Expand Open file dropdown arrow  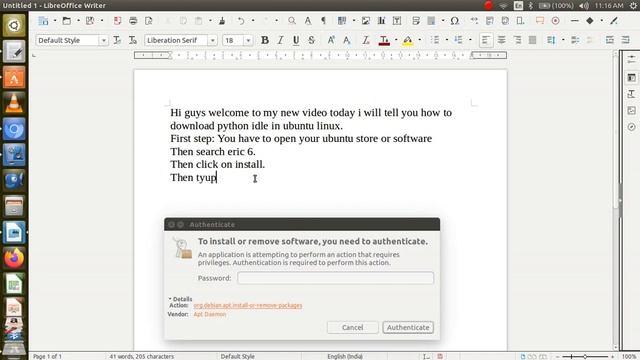78,21
